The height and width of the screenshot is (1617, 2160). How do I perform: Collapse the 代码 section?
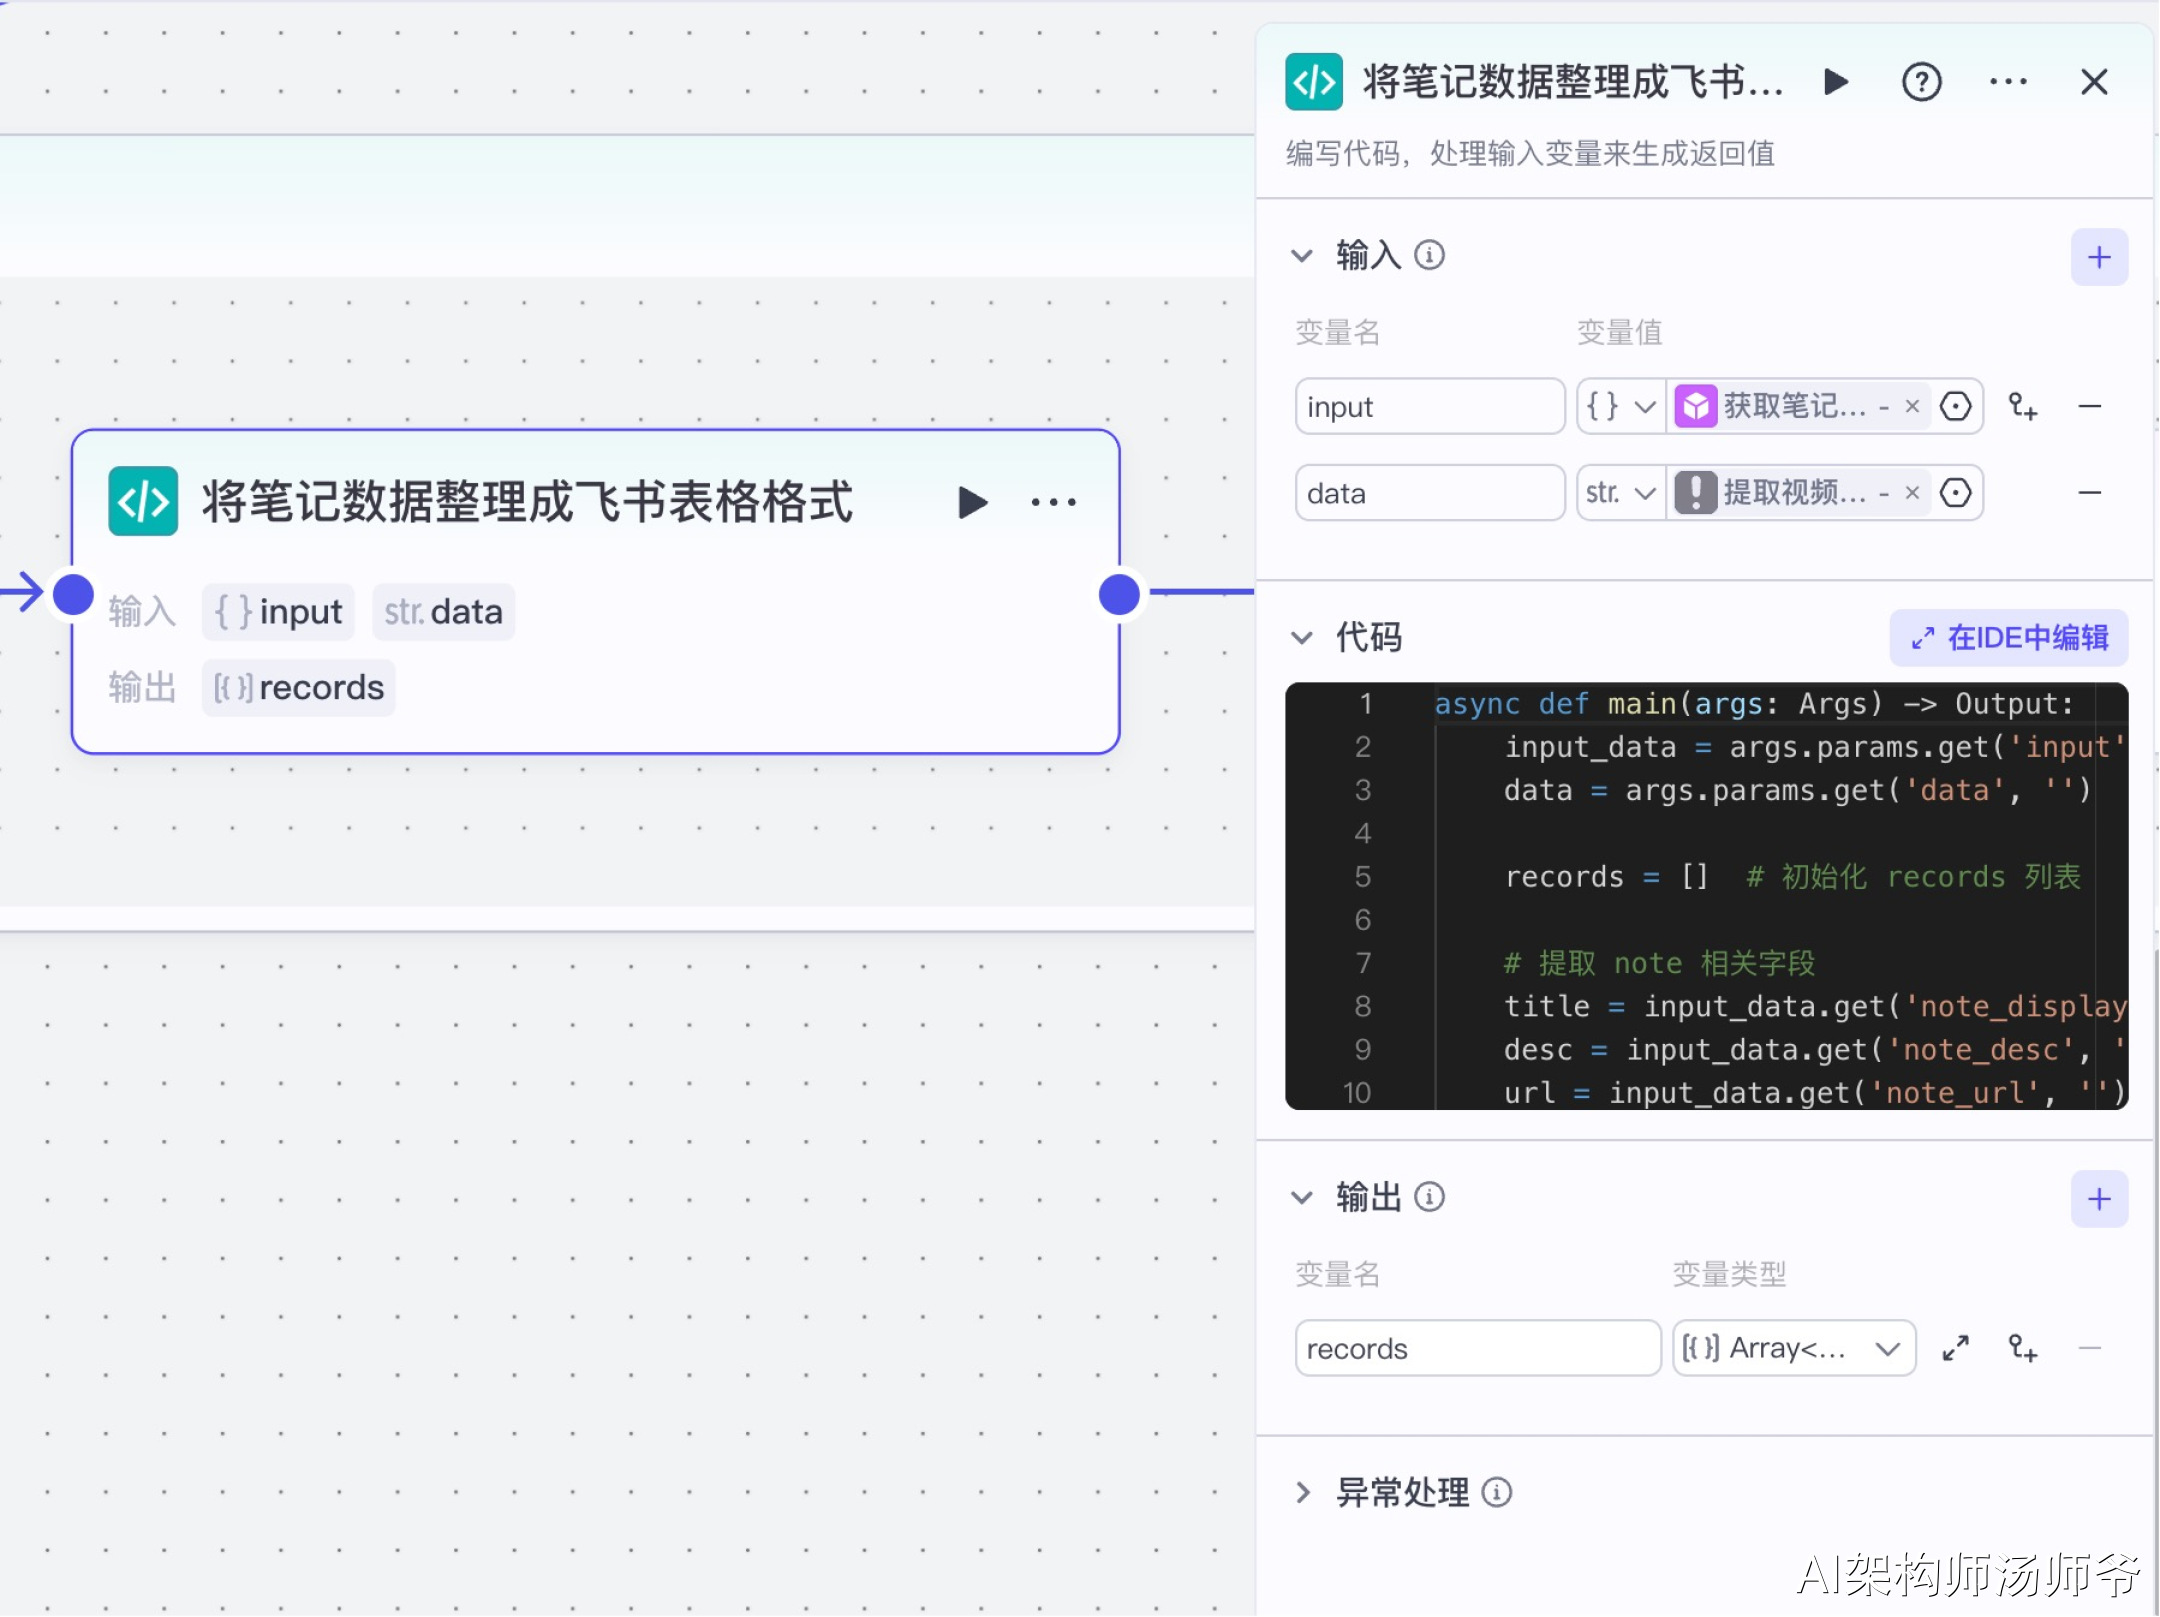pos(1302,637)
